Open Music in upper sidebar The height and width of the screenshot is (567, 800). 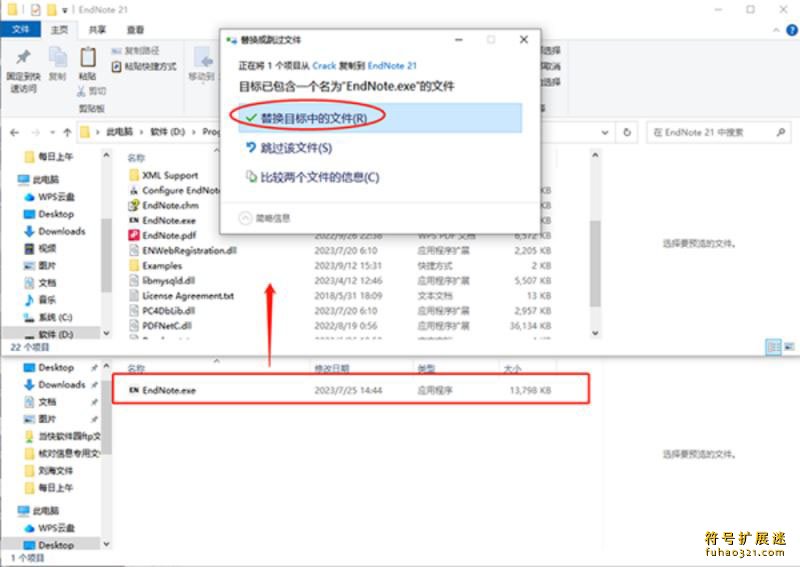pos(40,300)
